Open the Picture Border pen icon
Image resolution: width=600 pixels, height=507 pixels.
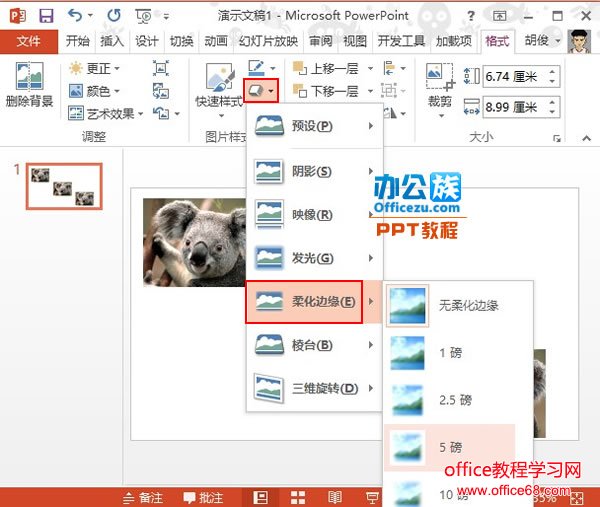(x=256, y=68)
